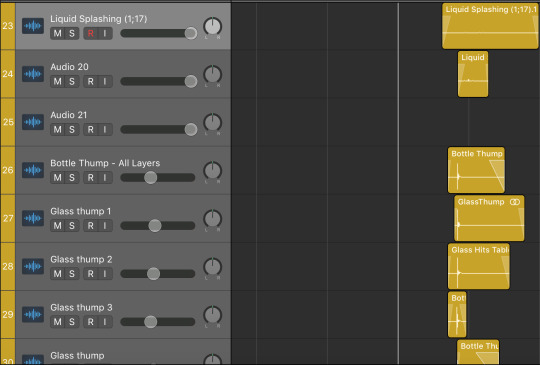Screen dimensions: 540x365
Task: Click Glass thump 3 volume slider
Action: coord(158,322)
